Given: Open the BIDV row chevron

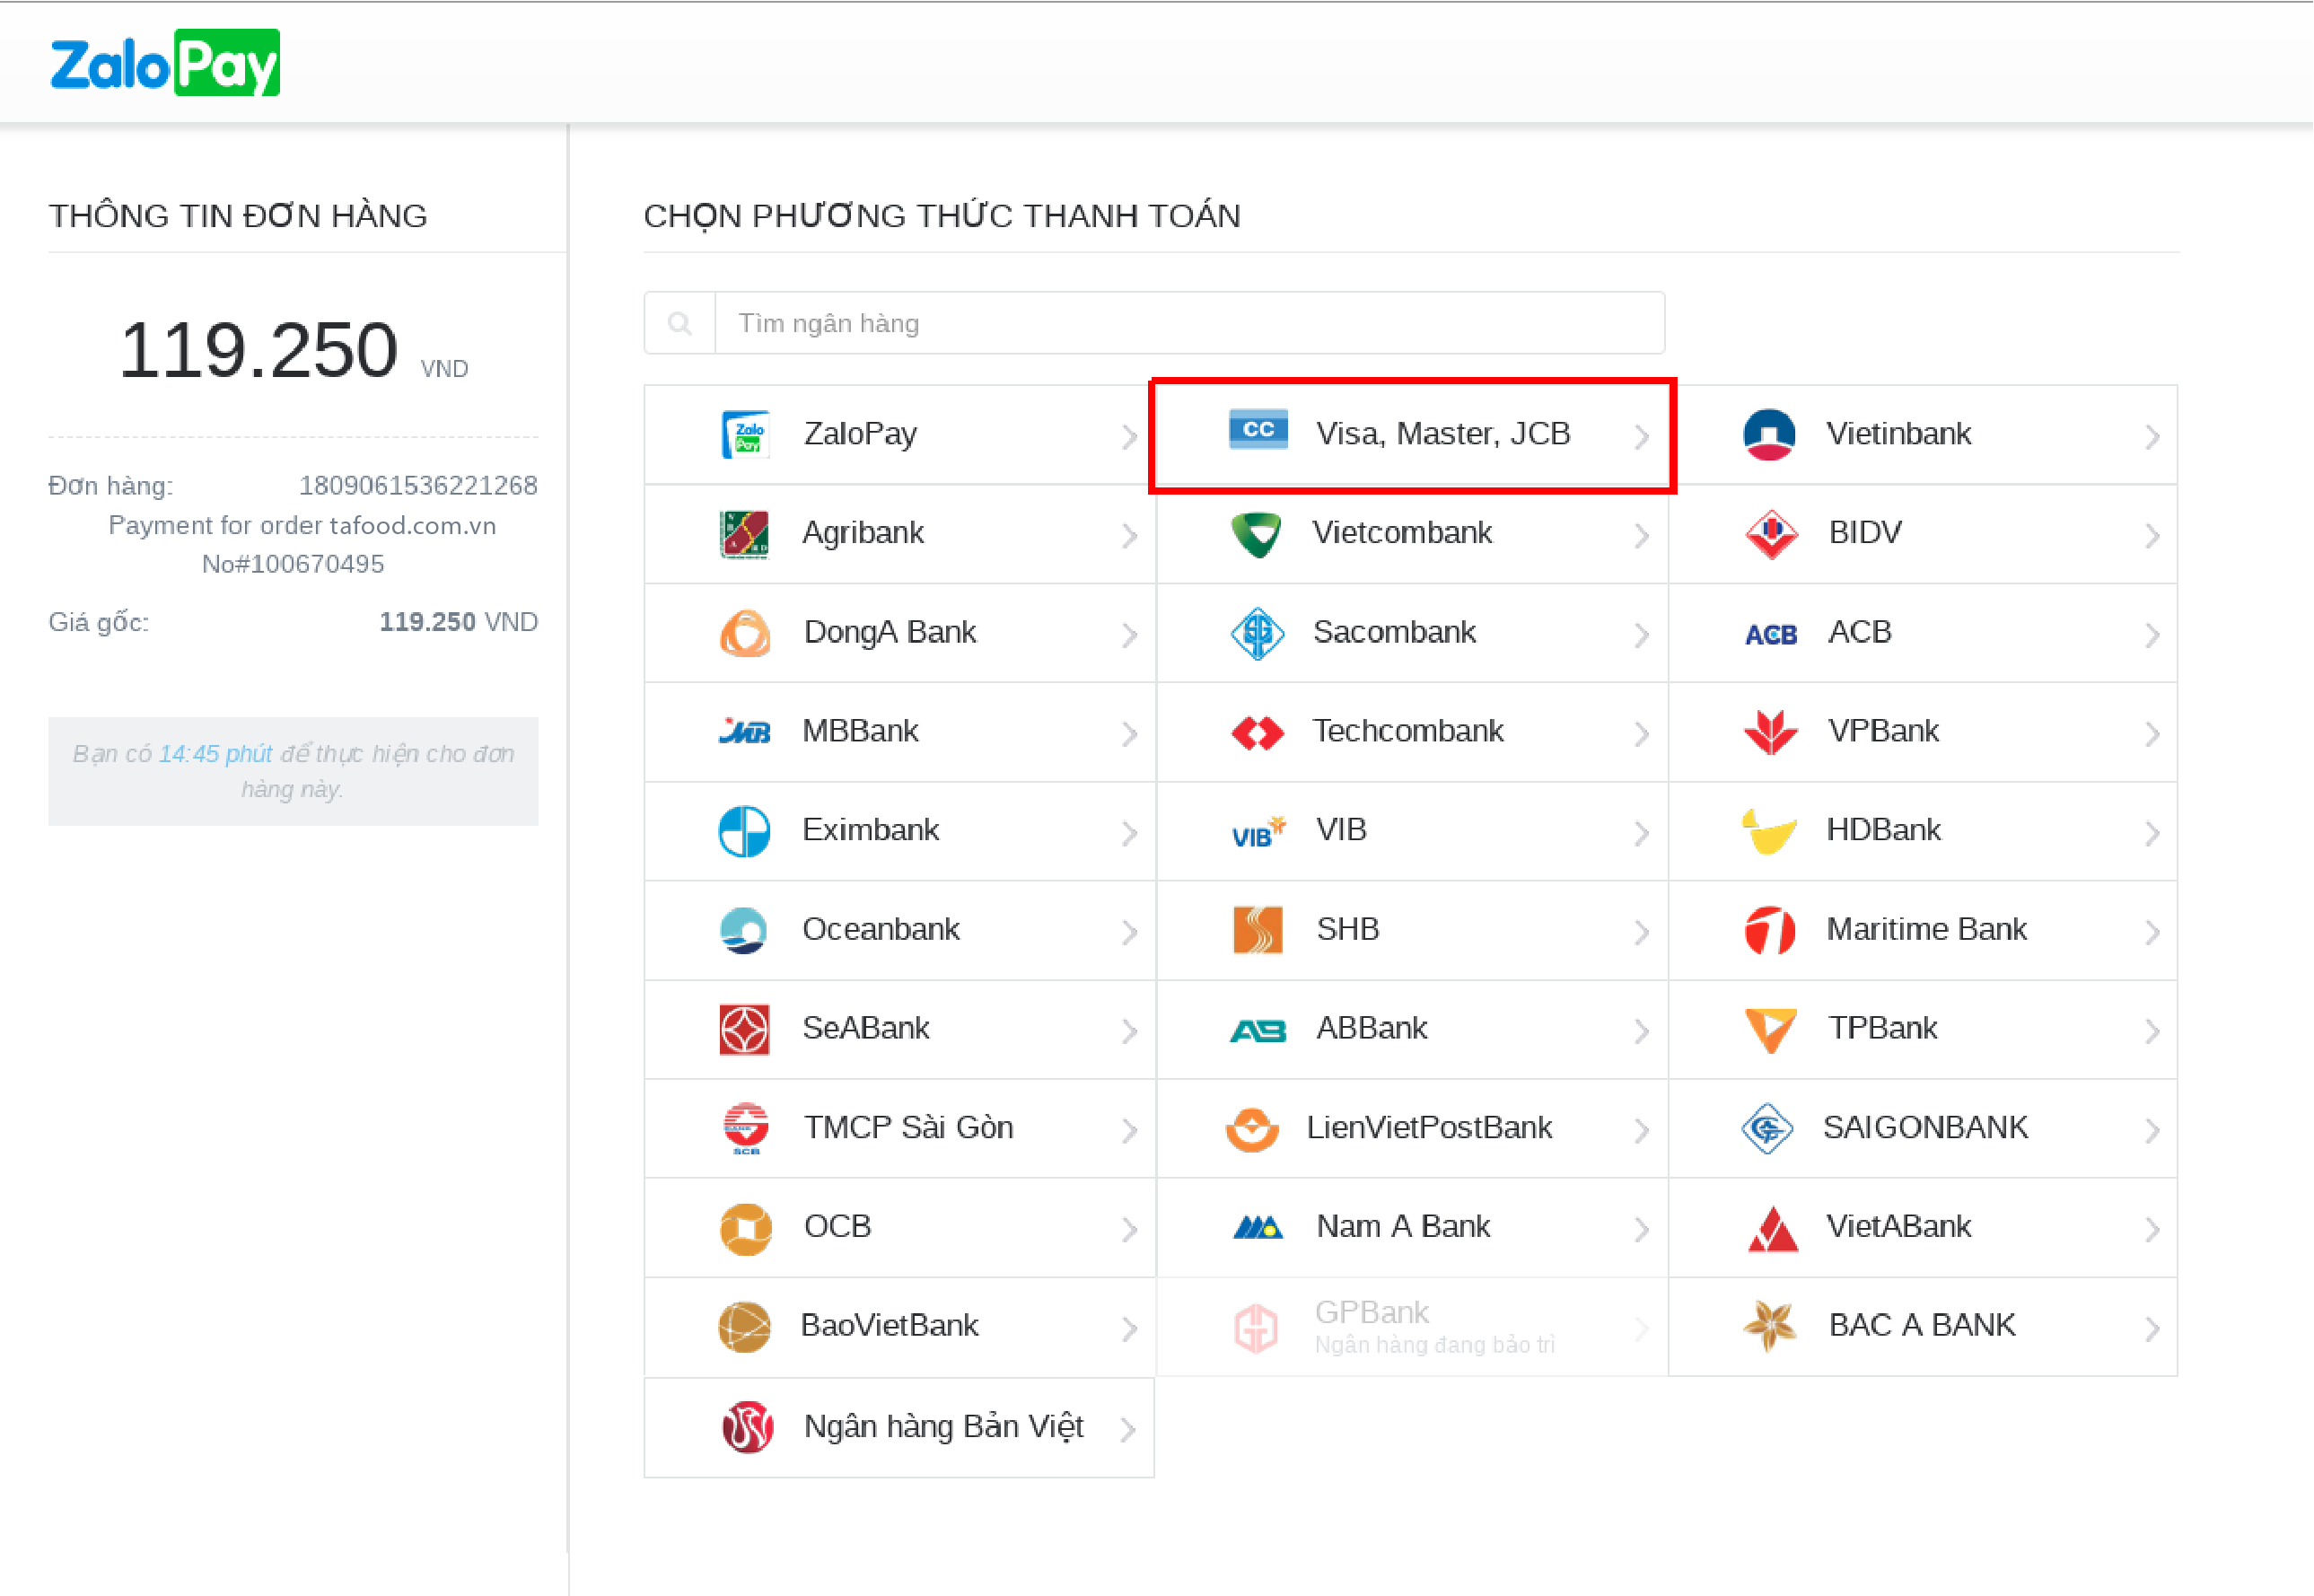Looking at the screenshot, I should click(2152, 536).
